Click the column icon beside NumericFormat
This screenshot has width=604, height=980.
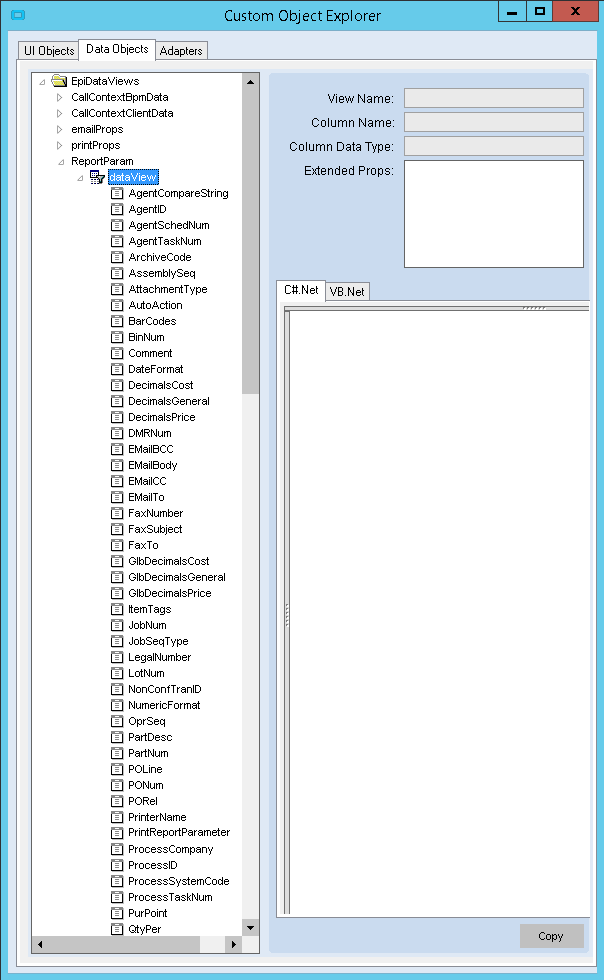point(117,705)
